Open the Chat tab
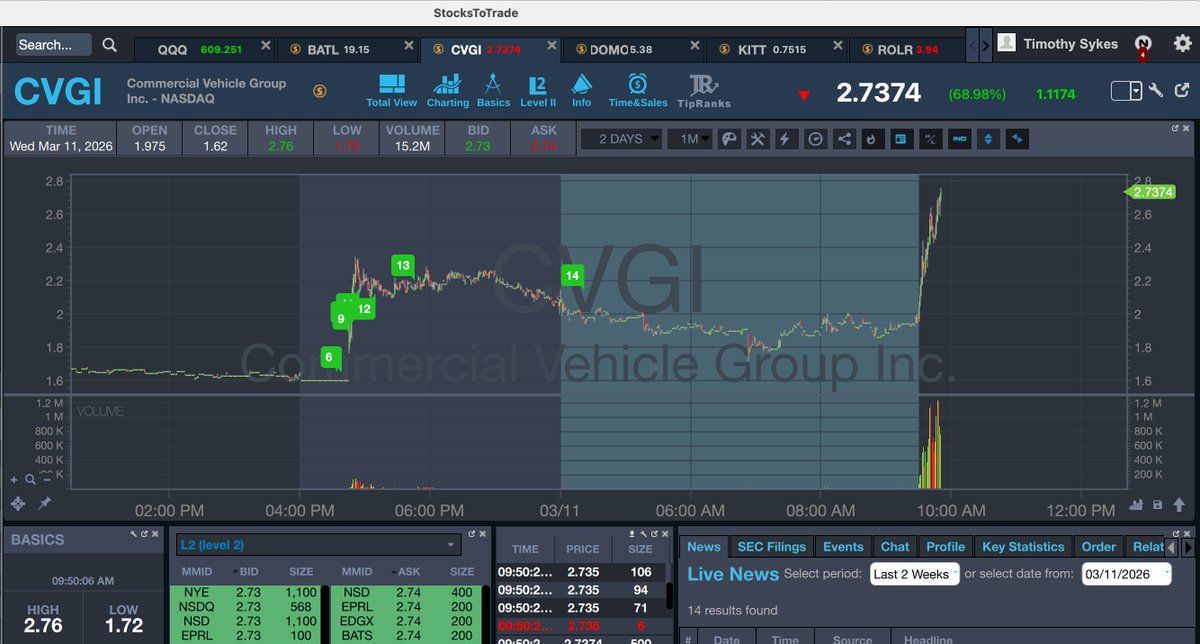The height and width of the screenshot is (644, 1200). point(895,547)
